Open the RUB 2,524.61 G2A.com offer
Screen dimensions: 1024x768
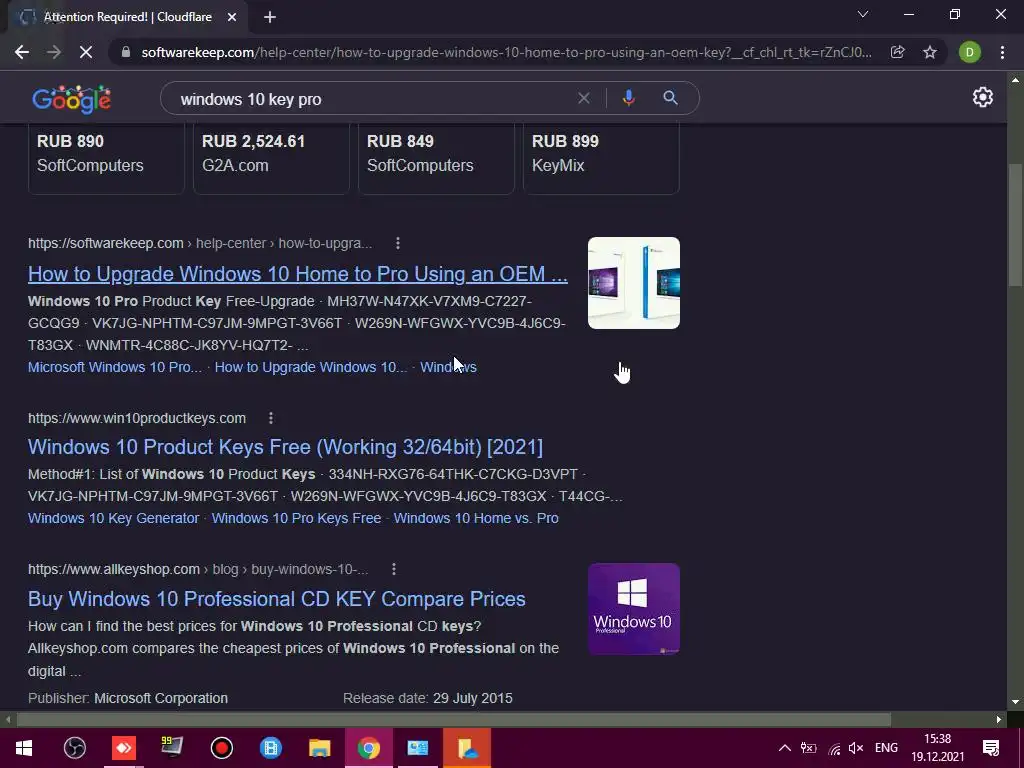pyautogui.click(x=271, y=158)
